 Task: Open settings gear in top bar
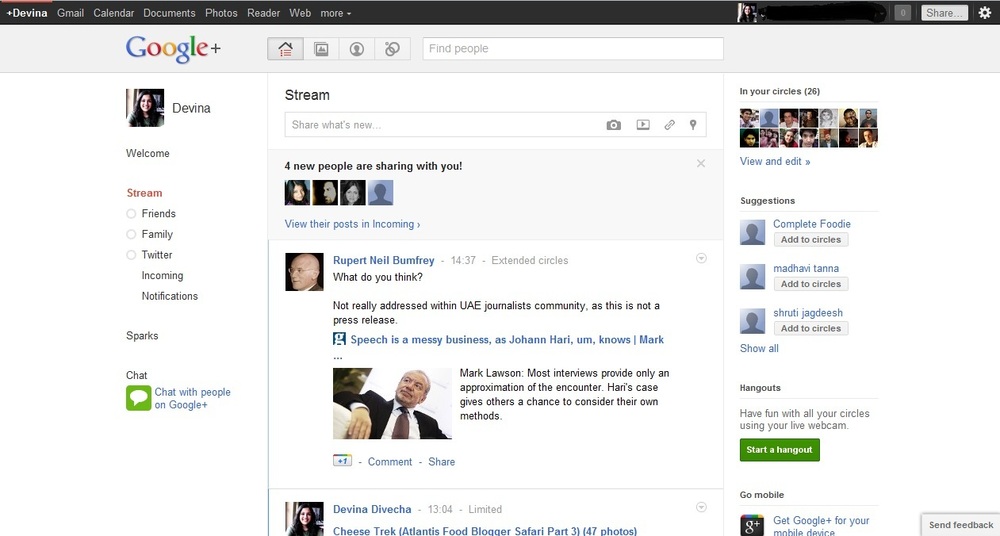[985, 13]
